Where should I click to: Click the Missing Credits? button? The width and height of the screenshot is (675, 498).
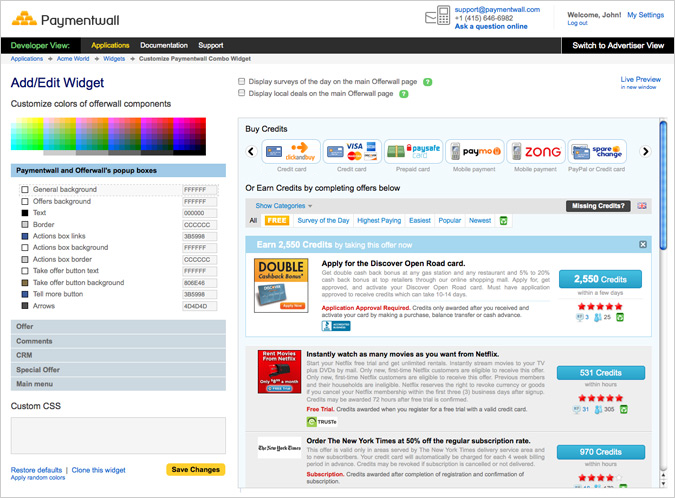click(598, 206)
